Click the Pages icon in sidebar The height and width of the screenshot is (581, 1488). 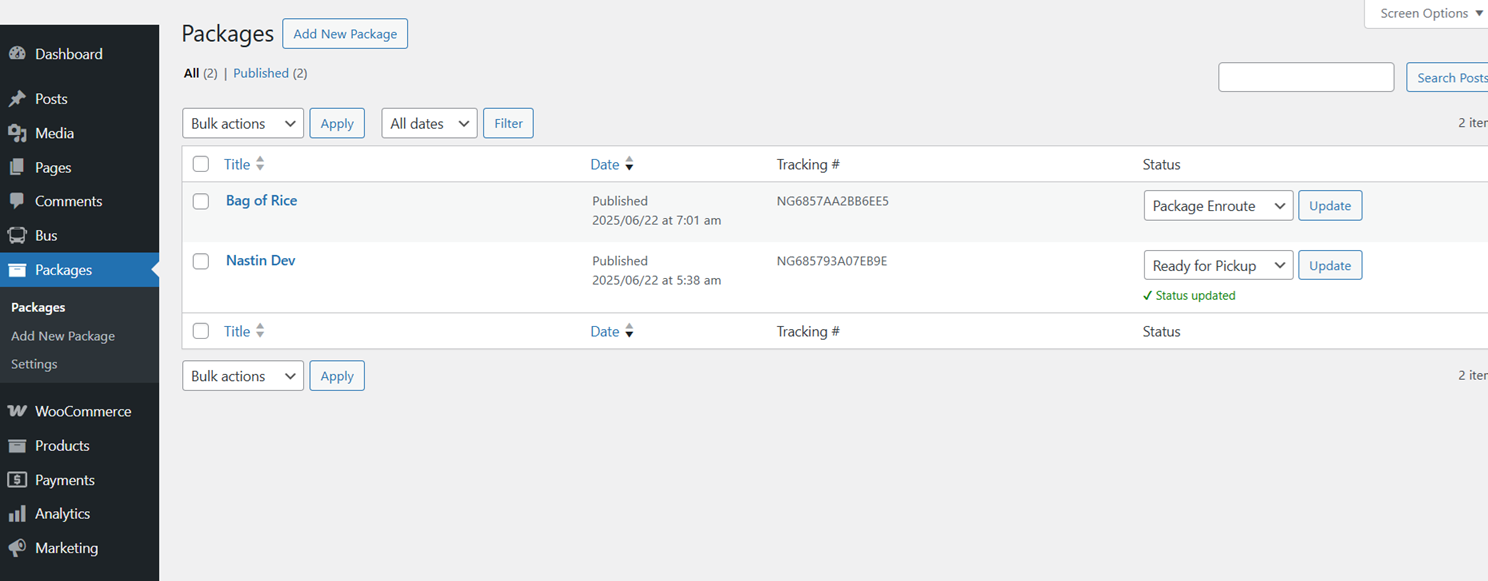coord(17,168)
